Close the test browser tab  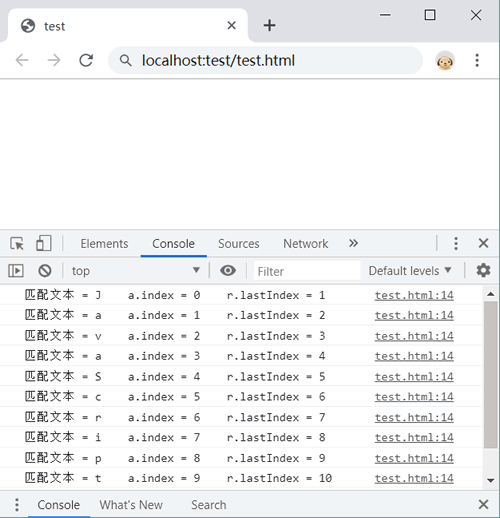pyautogui.click(x=231, y=25)
